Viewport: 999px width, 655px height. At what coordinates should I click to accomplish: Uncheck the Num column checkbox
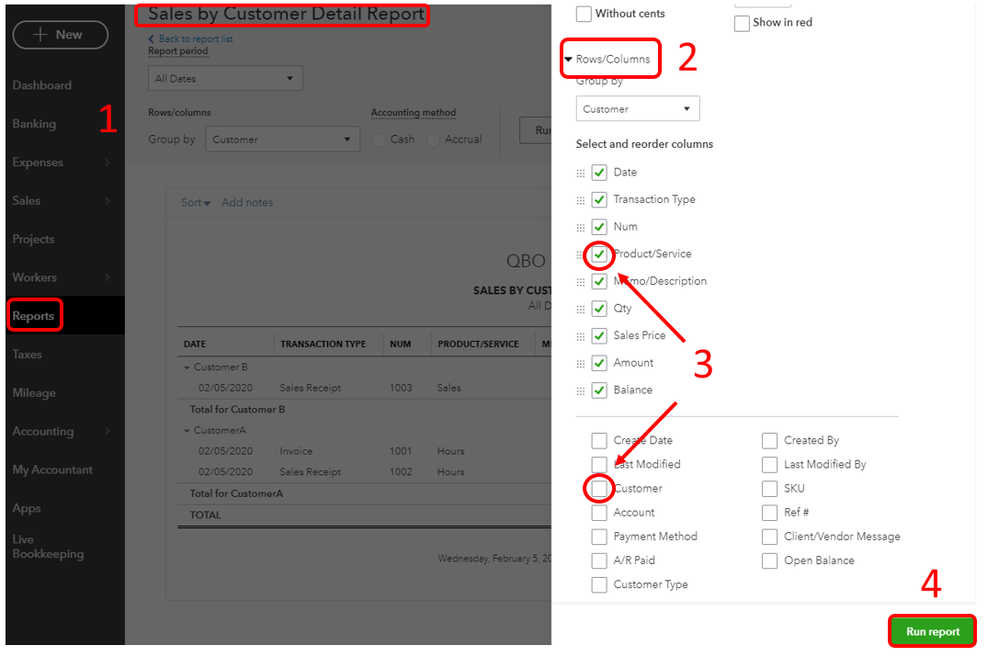[599, 227]
